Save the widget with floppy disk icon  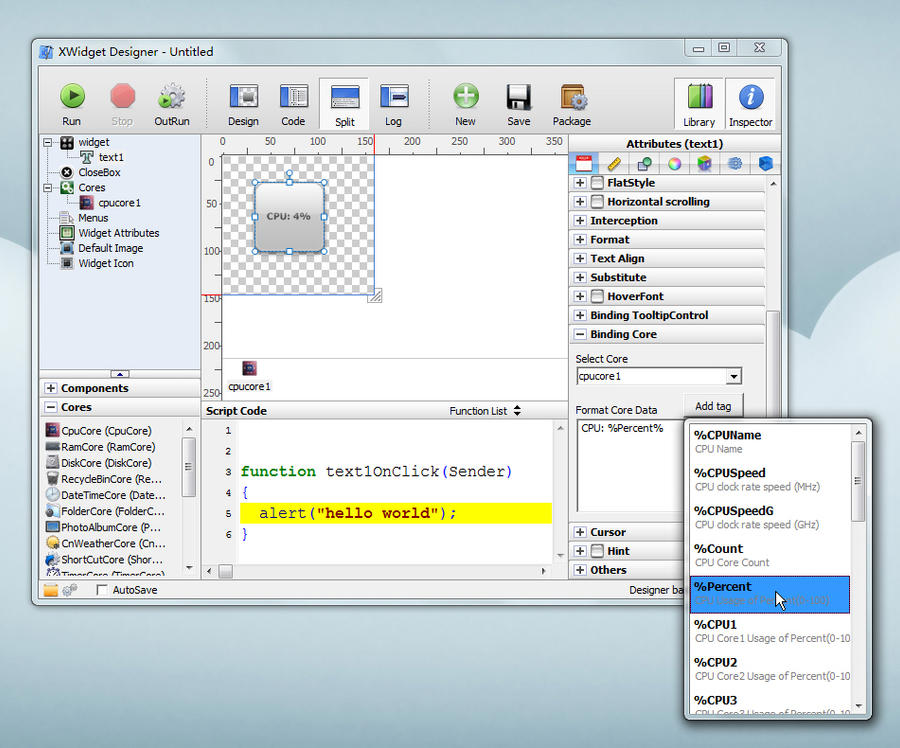coord(518,104)
